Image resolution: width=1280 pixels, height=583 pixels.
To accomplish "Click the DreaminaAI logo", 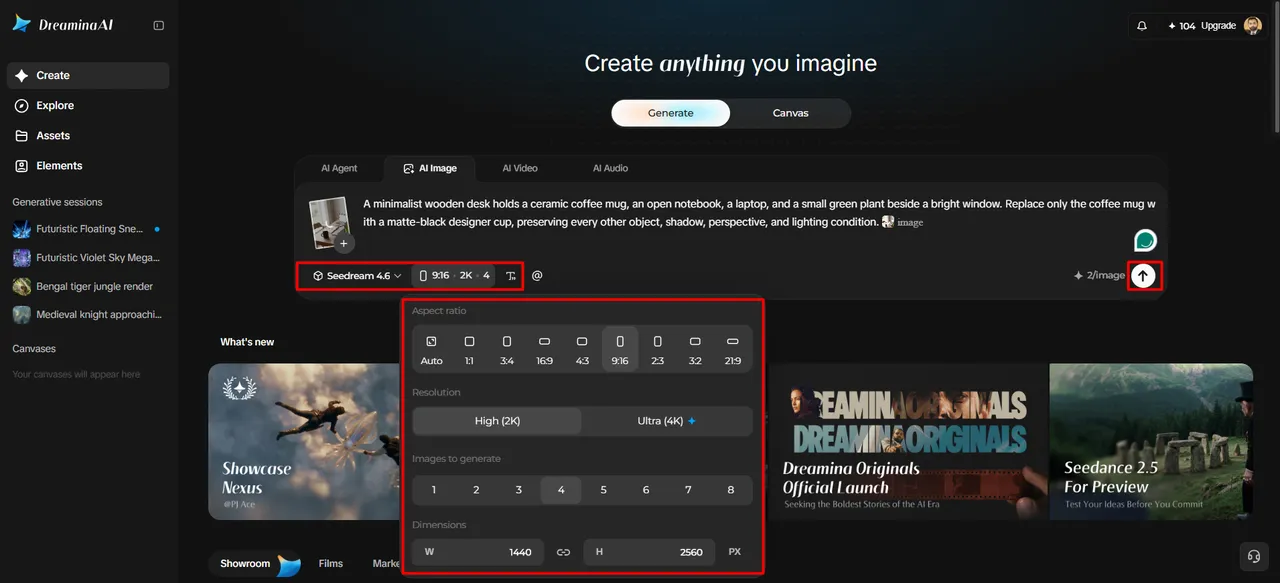I will coord(63,24).
